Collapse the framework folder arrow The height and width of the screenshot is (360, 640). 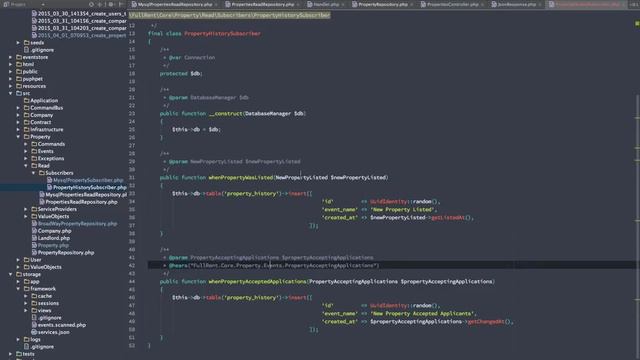(x=18, y=289)
